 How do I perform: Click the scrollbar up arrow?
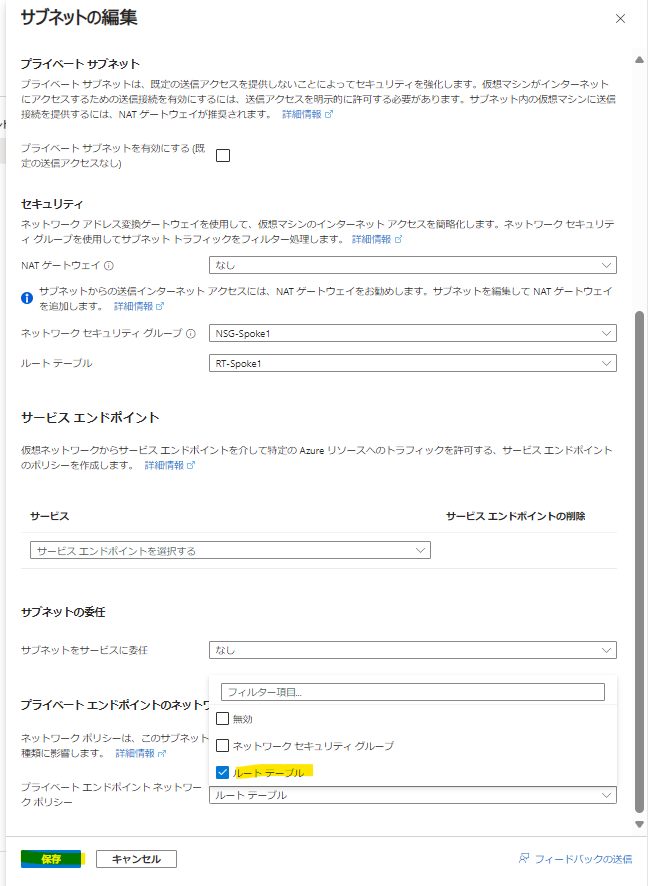[x=639, y=59]
